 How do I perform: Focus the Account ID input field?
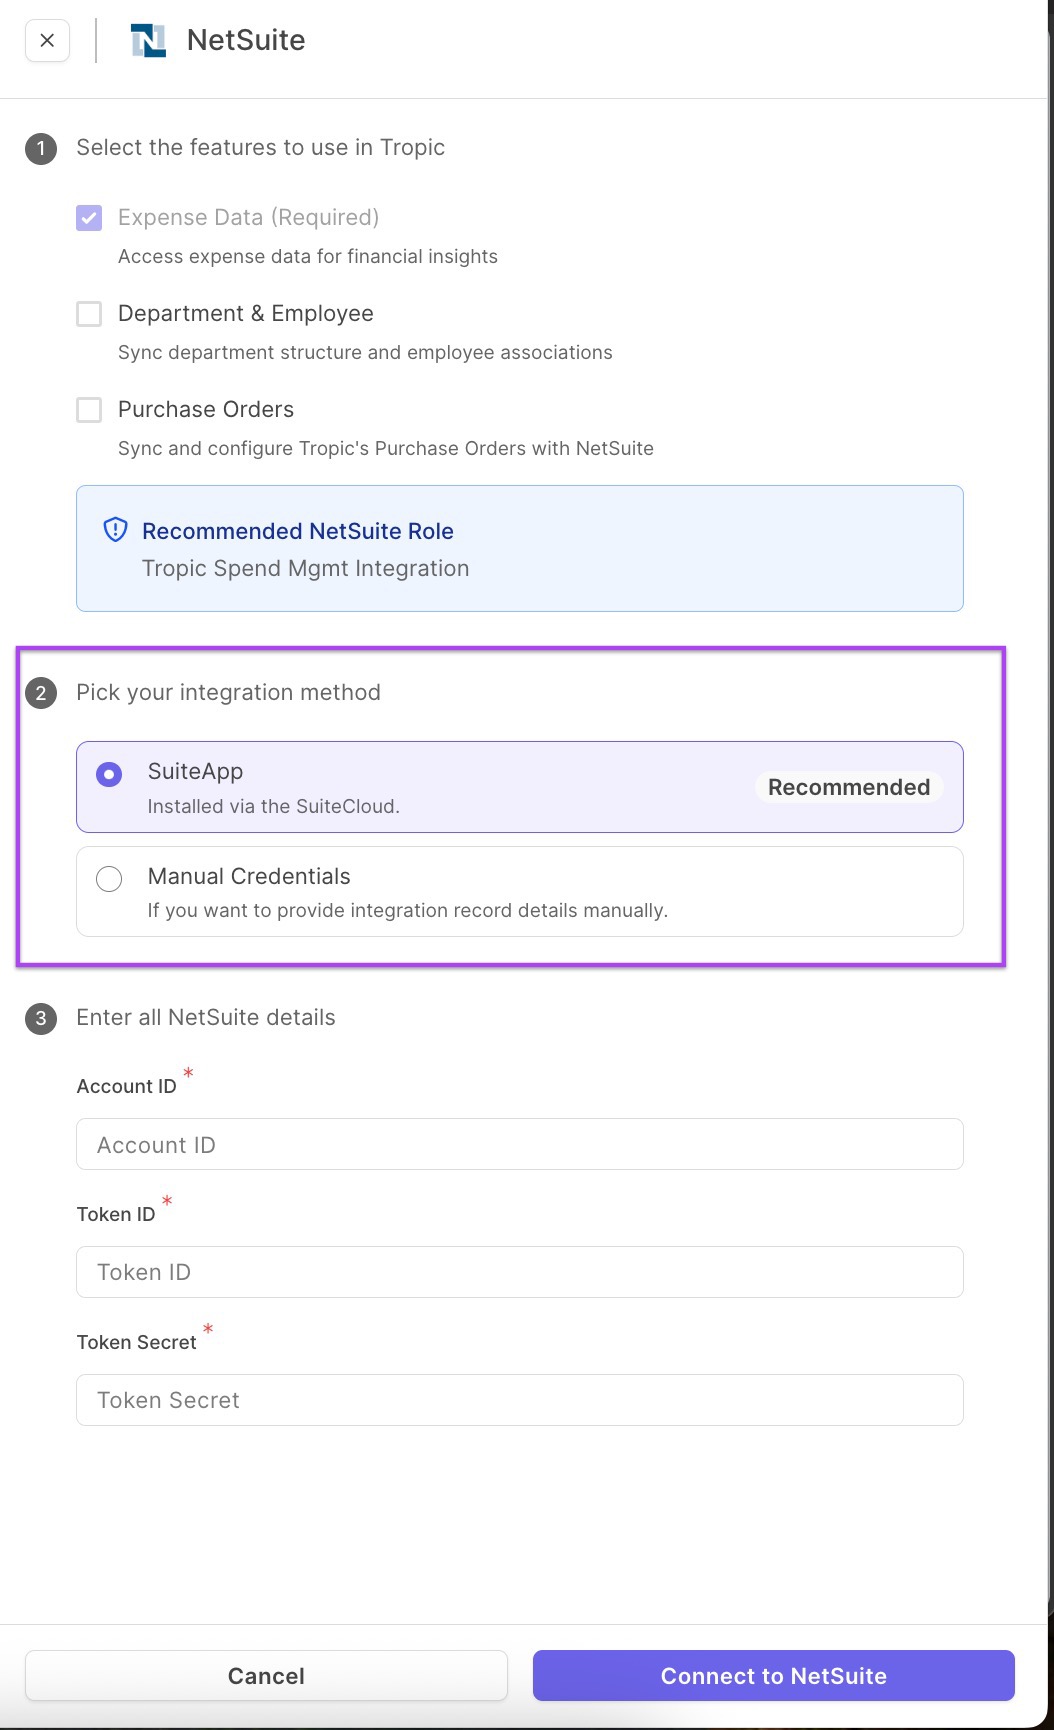point(519,1144)
